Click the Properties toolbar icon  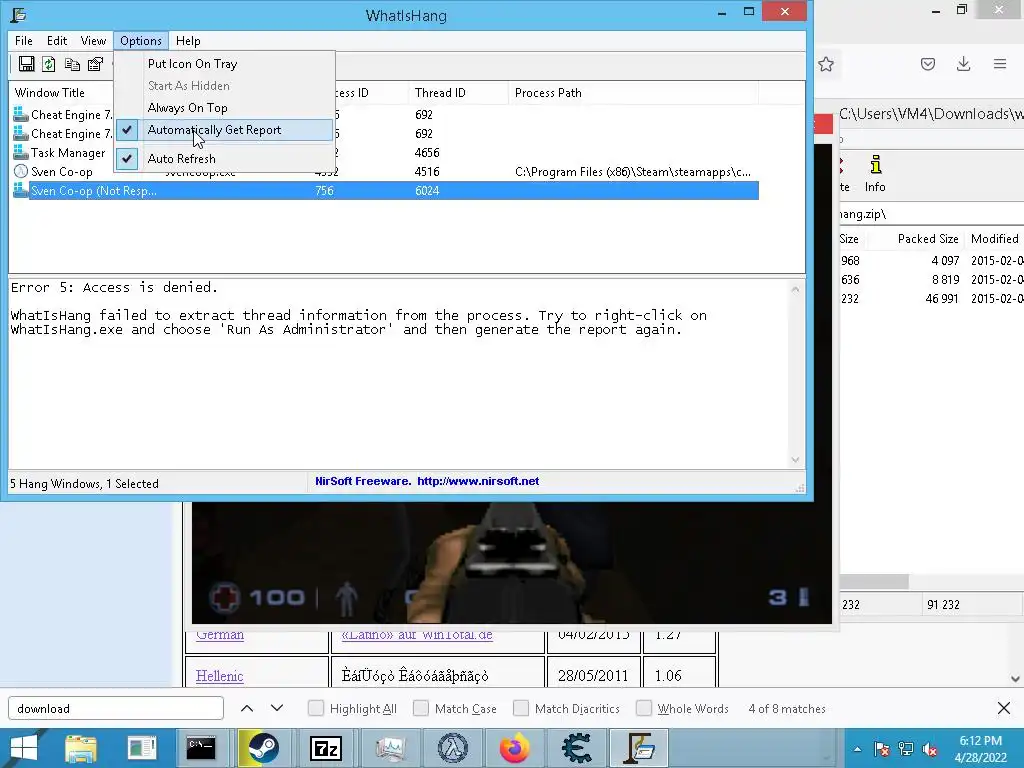pos(95,64)
